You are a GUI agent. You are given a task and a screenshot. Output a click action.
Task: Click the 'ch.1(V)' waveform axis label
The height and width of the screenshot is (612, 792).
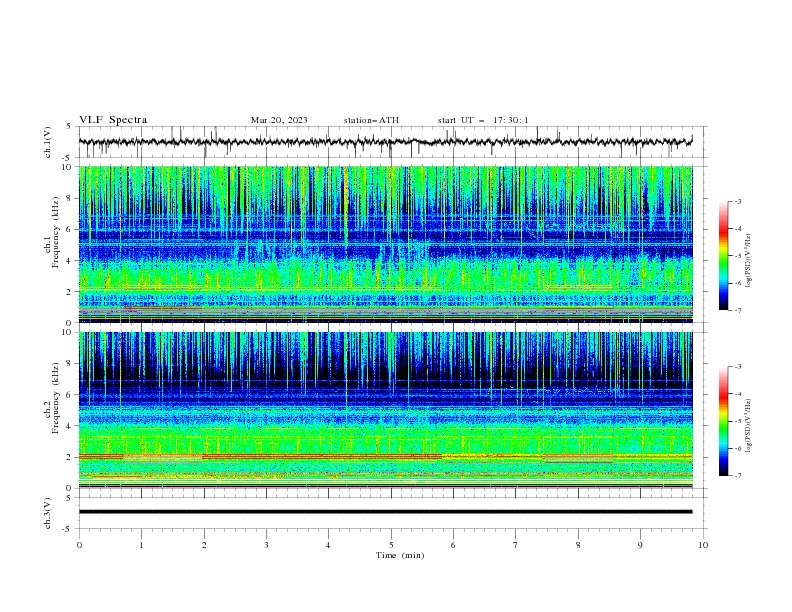click(x=48, y=142)
